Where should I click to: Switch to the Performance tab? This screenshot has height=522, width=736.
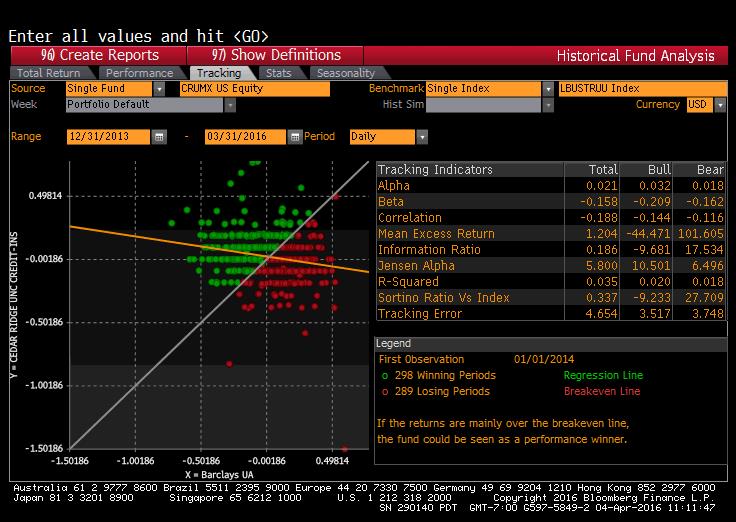139,73
